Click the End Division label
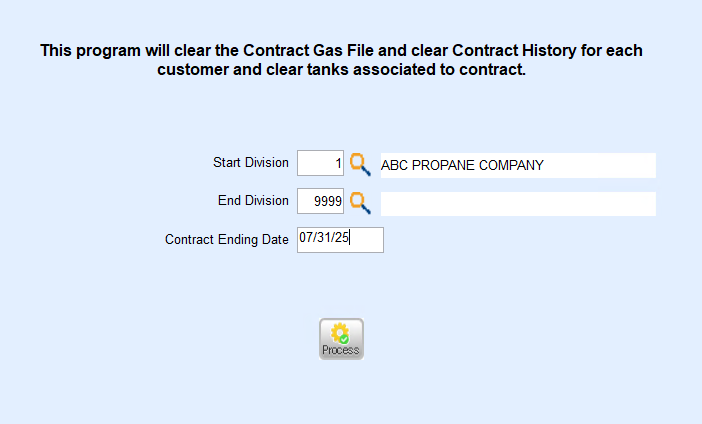The height and width of the screenshot is (424, 702). (x=253, y=200)
